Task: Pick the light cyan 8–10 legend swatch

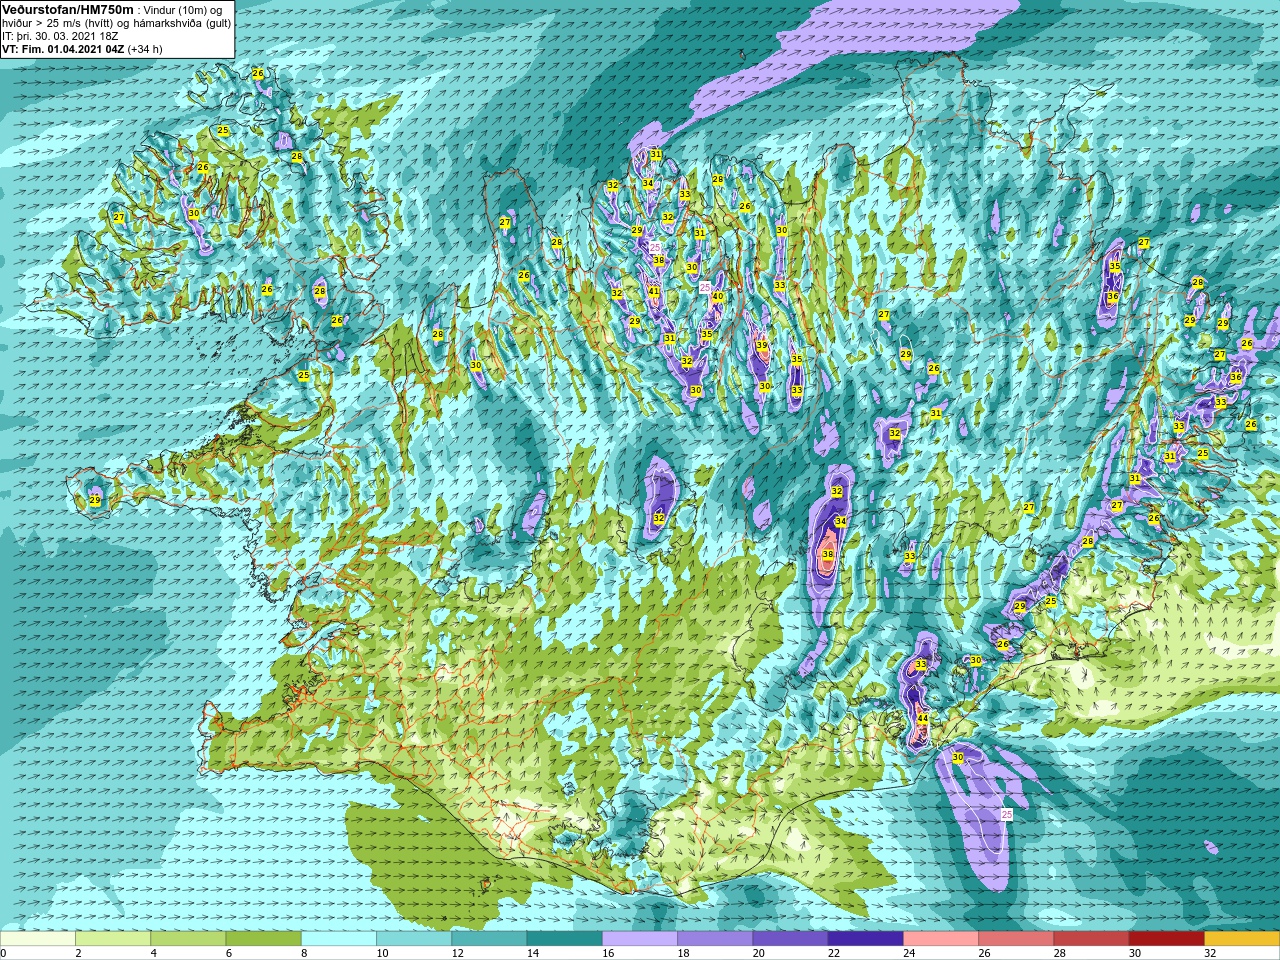Action: [x=339, y=939]
